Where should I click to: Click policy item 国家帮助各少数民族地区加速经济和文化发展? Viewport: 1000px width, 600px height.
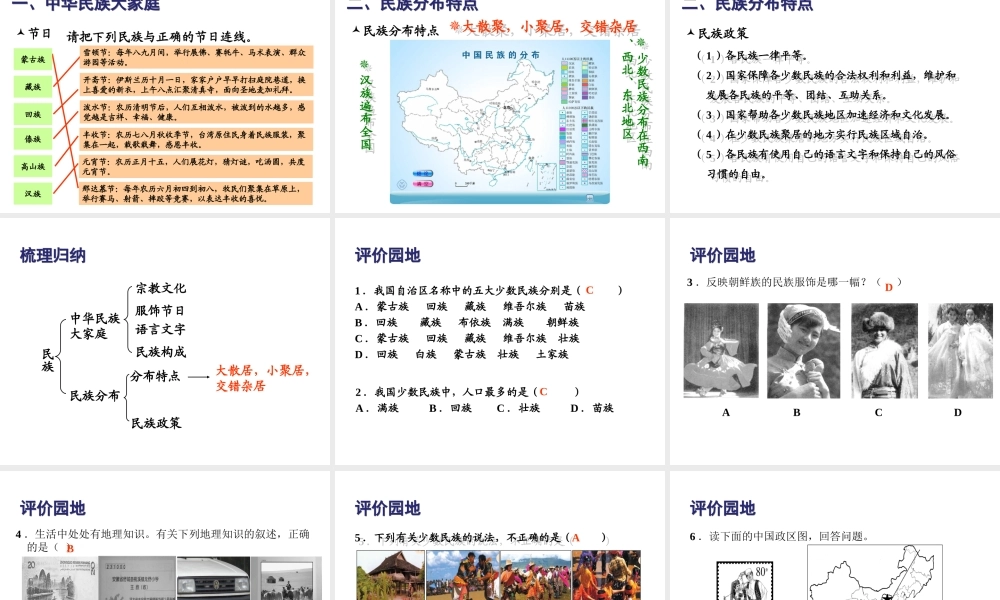pos(825,115)
